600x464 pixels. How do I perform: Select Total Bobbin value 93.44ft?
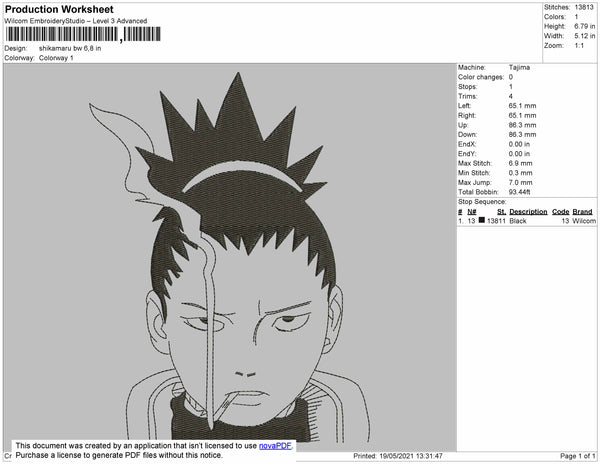point(519,192)
